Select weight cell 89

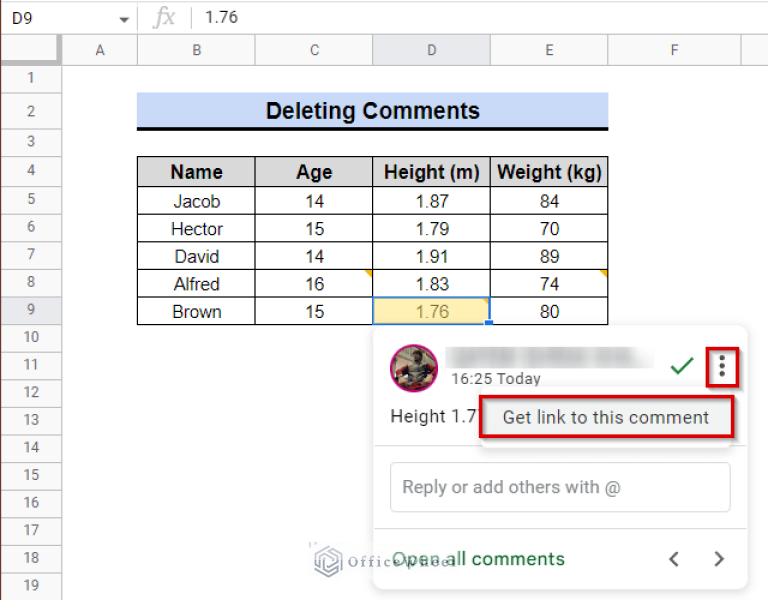[x=549, y=256]
